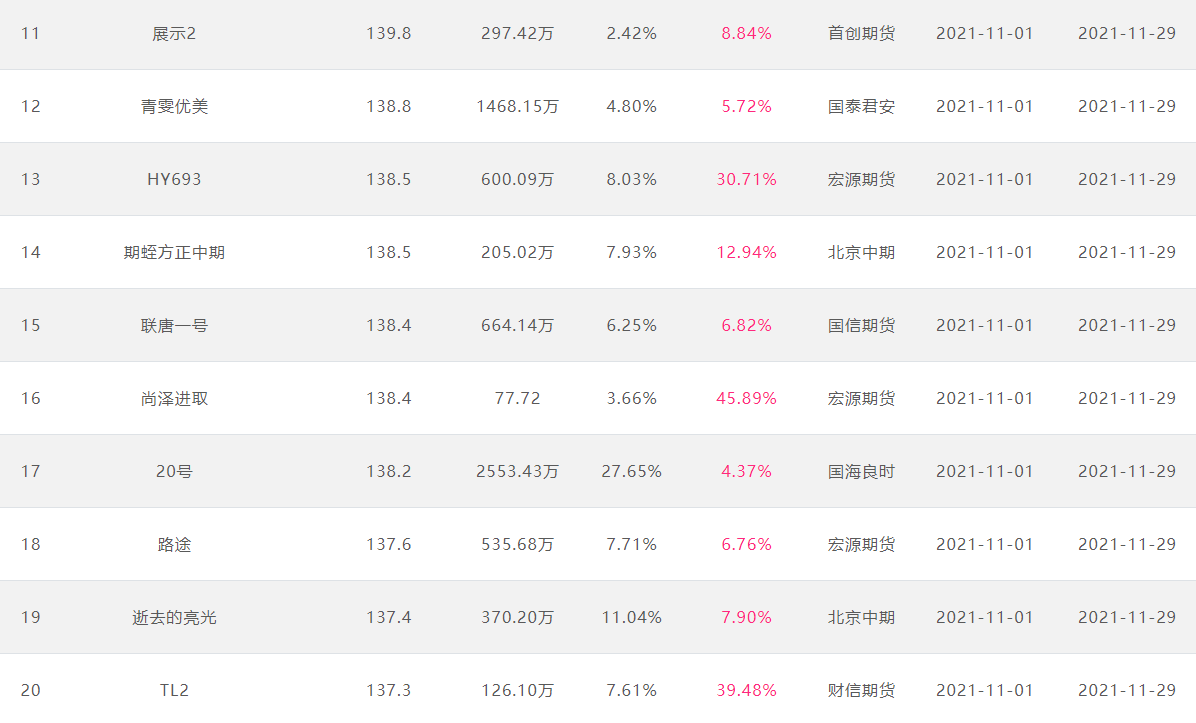Open the 展示2 account name
The height and width of the screenshot is (723, 1196).
tap(174, 34)
